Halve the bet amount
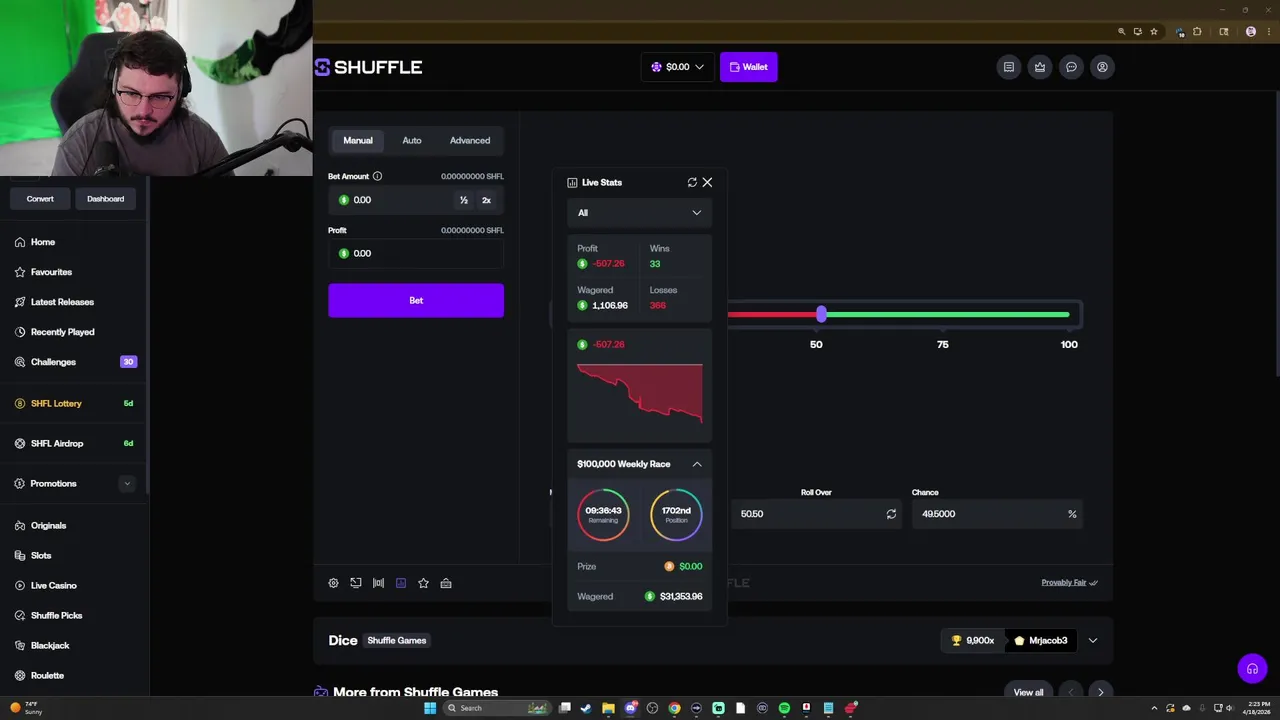1280x720 pixels. tap(464, 200)
